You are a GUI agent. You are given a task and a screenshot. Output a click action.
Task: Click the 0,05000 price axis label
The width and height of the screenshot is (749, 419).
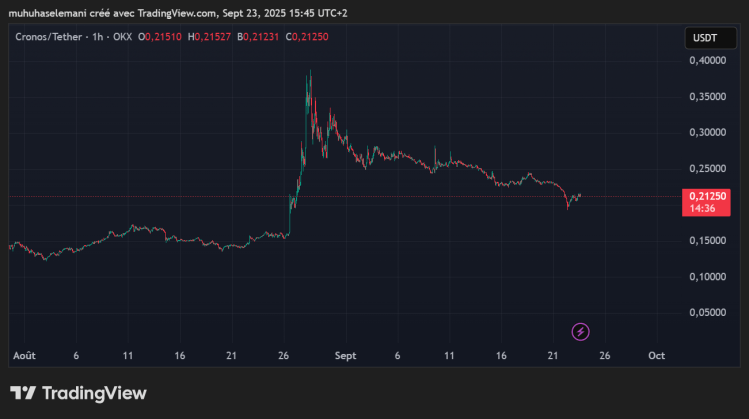tap(706, 313)
